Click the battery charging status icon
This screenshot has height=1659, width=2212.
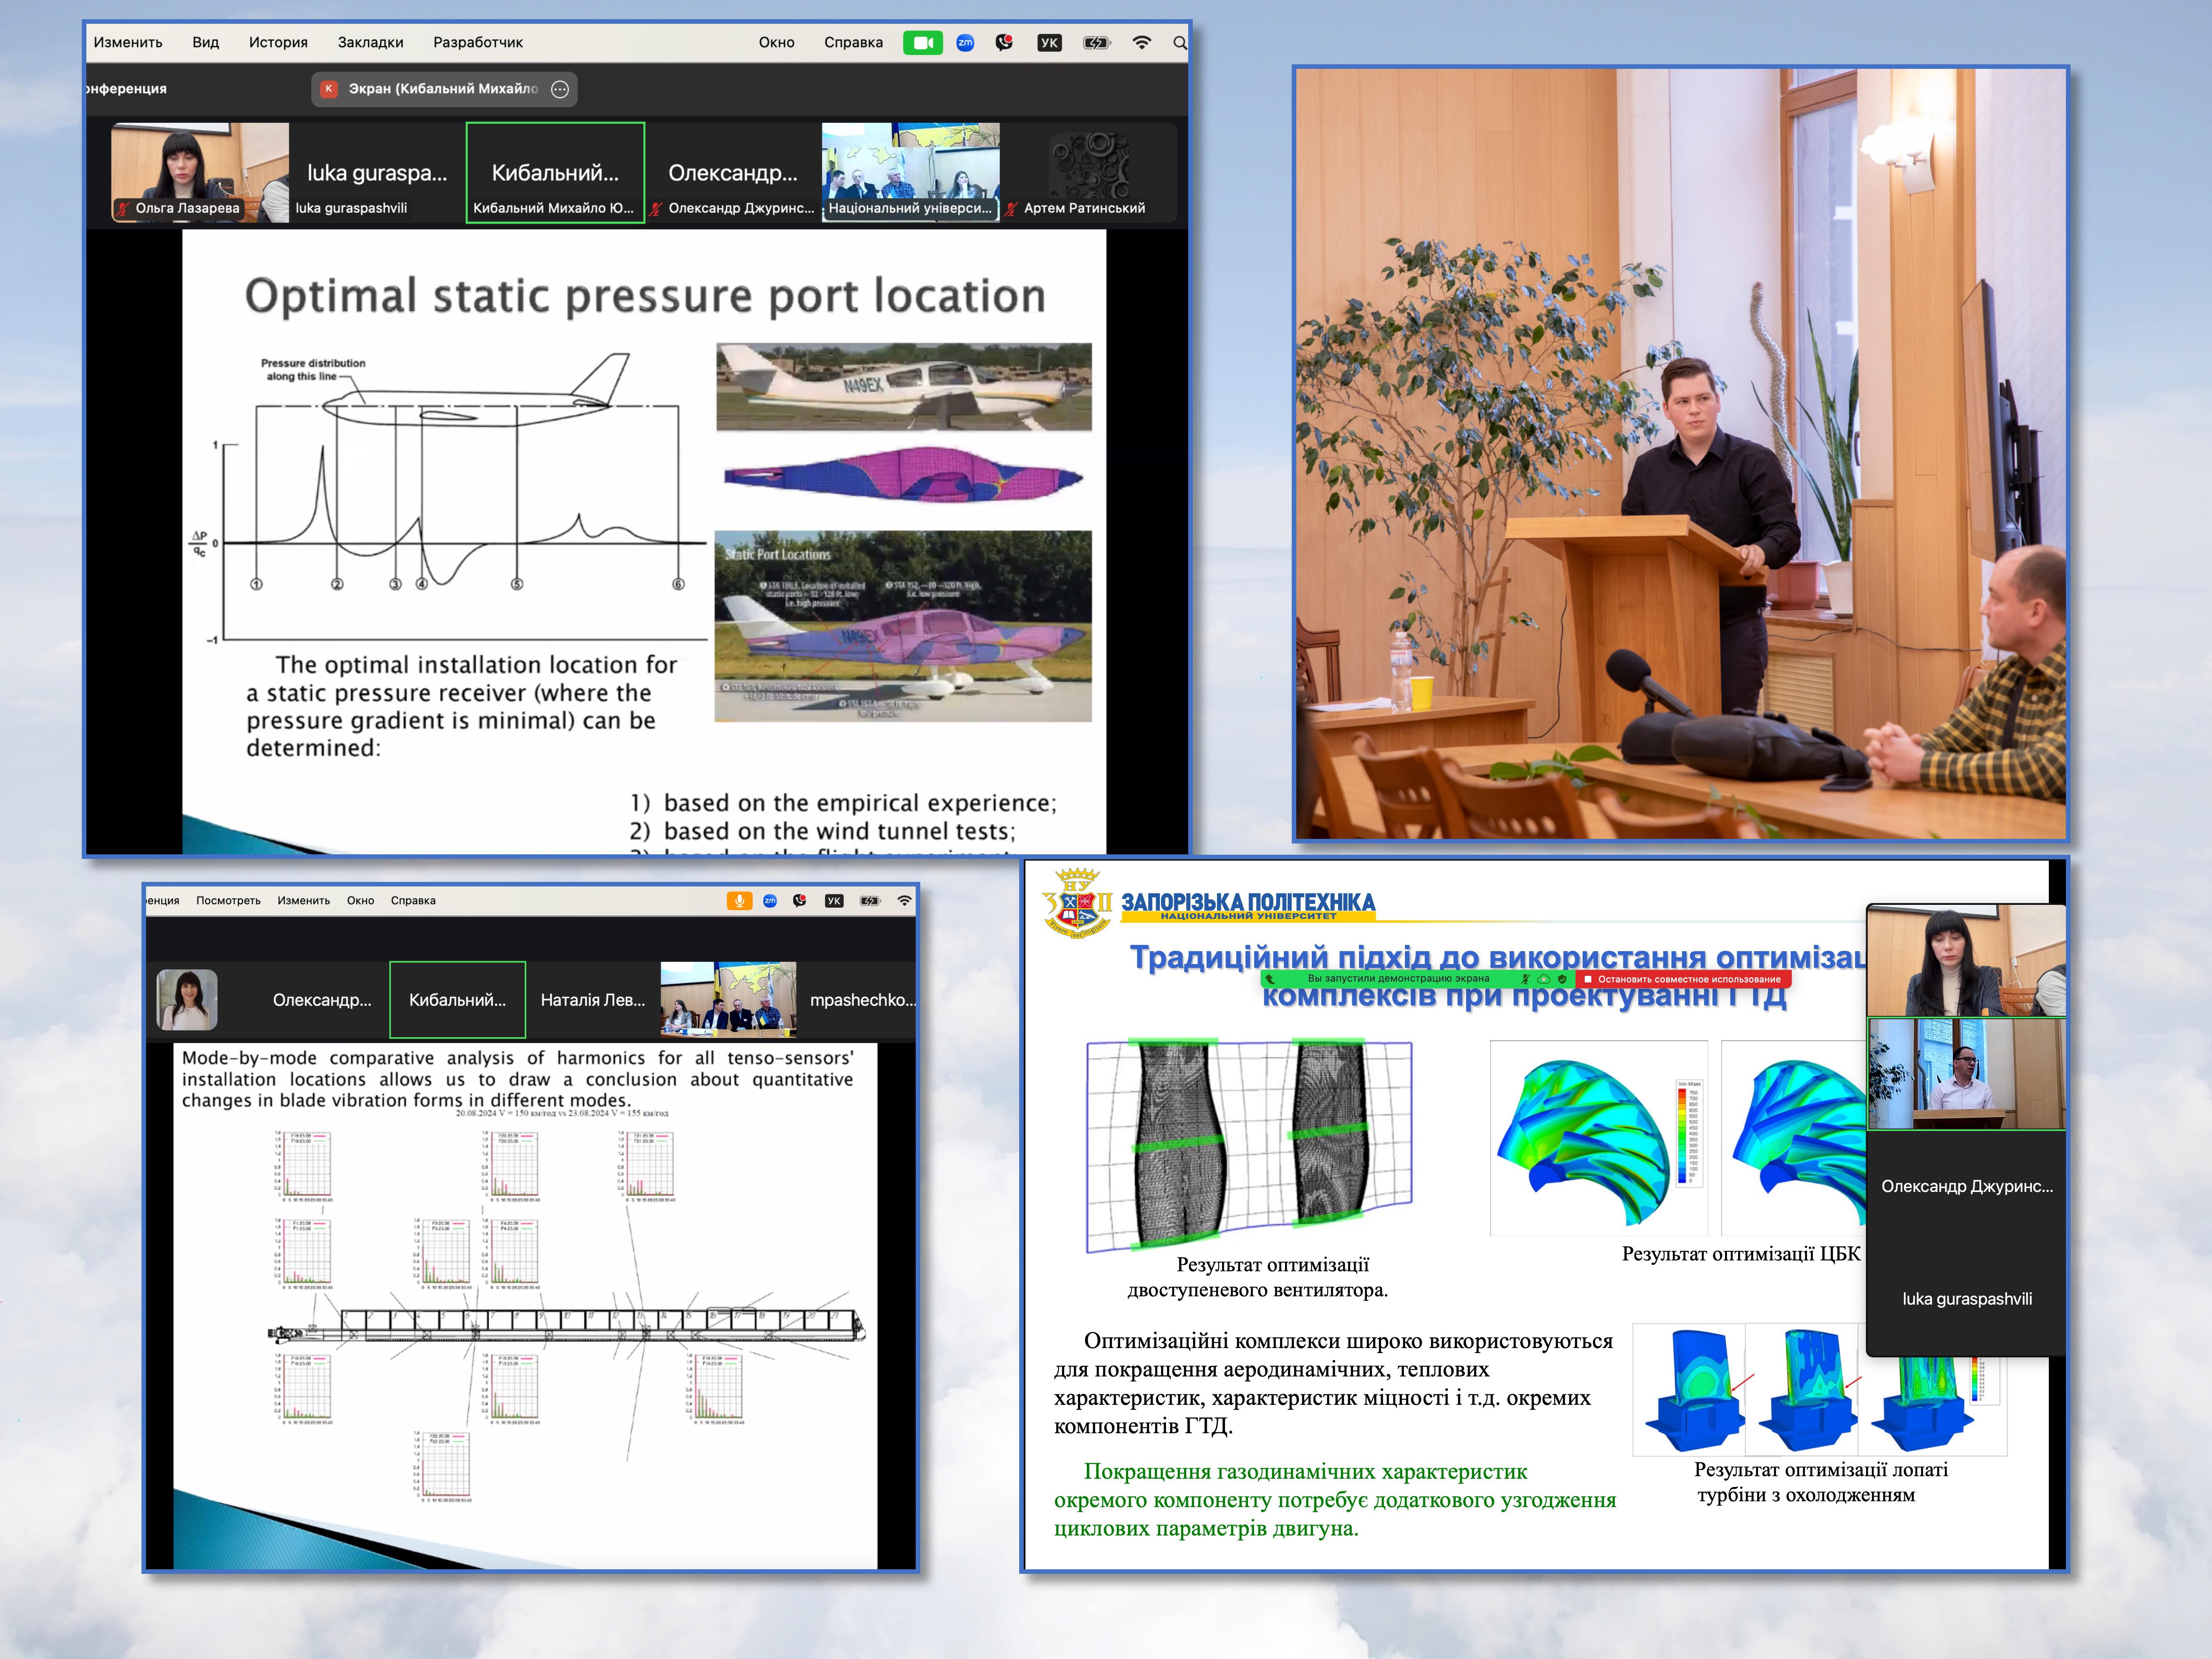pyautogui.click(x=1096, y=43)
